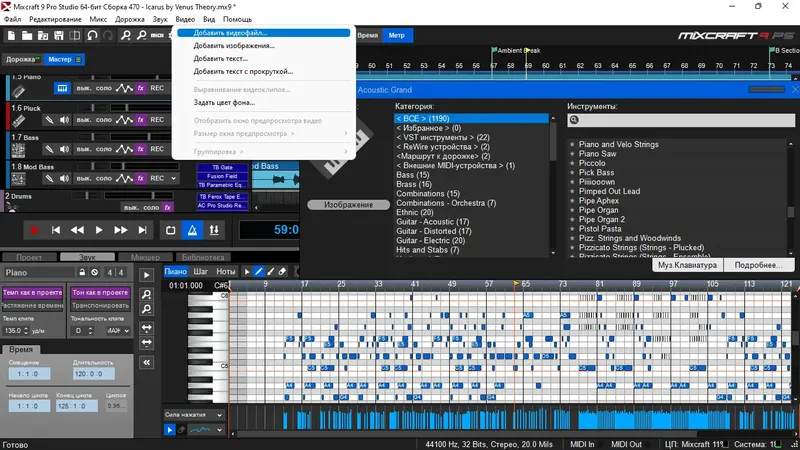Save the project with the floppy icon
This screenshot has height=450, width=800.
click(x=59, y=35)
